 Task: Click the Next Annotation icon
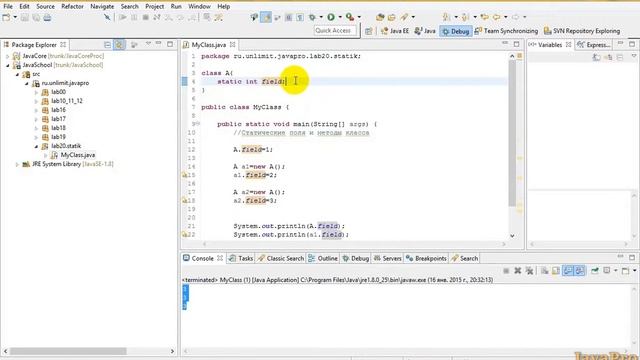pos(447,17)
